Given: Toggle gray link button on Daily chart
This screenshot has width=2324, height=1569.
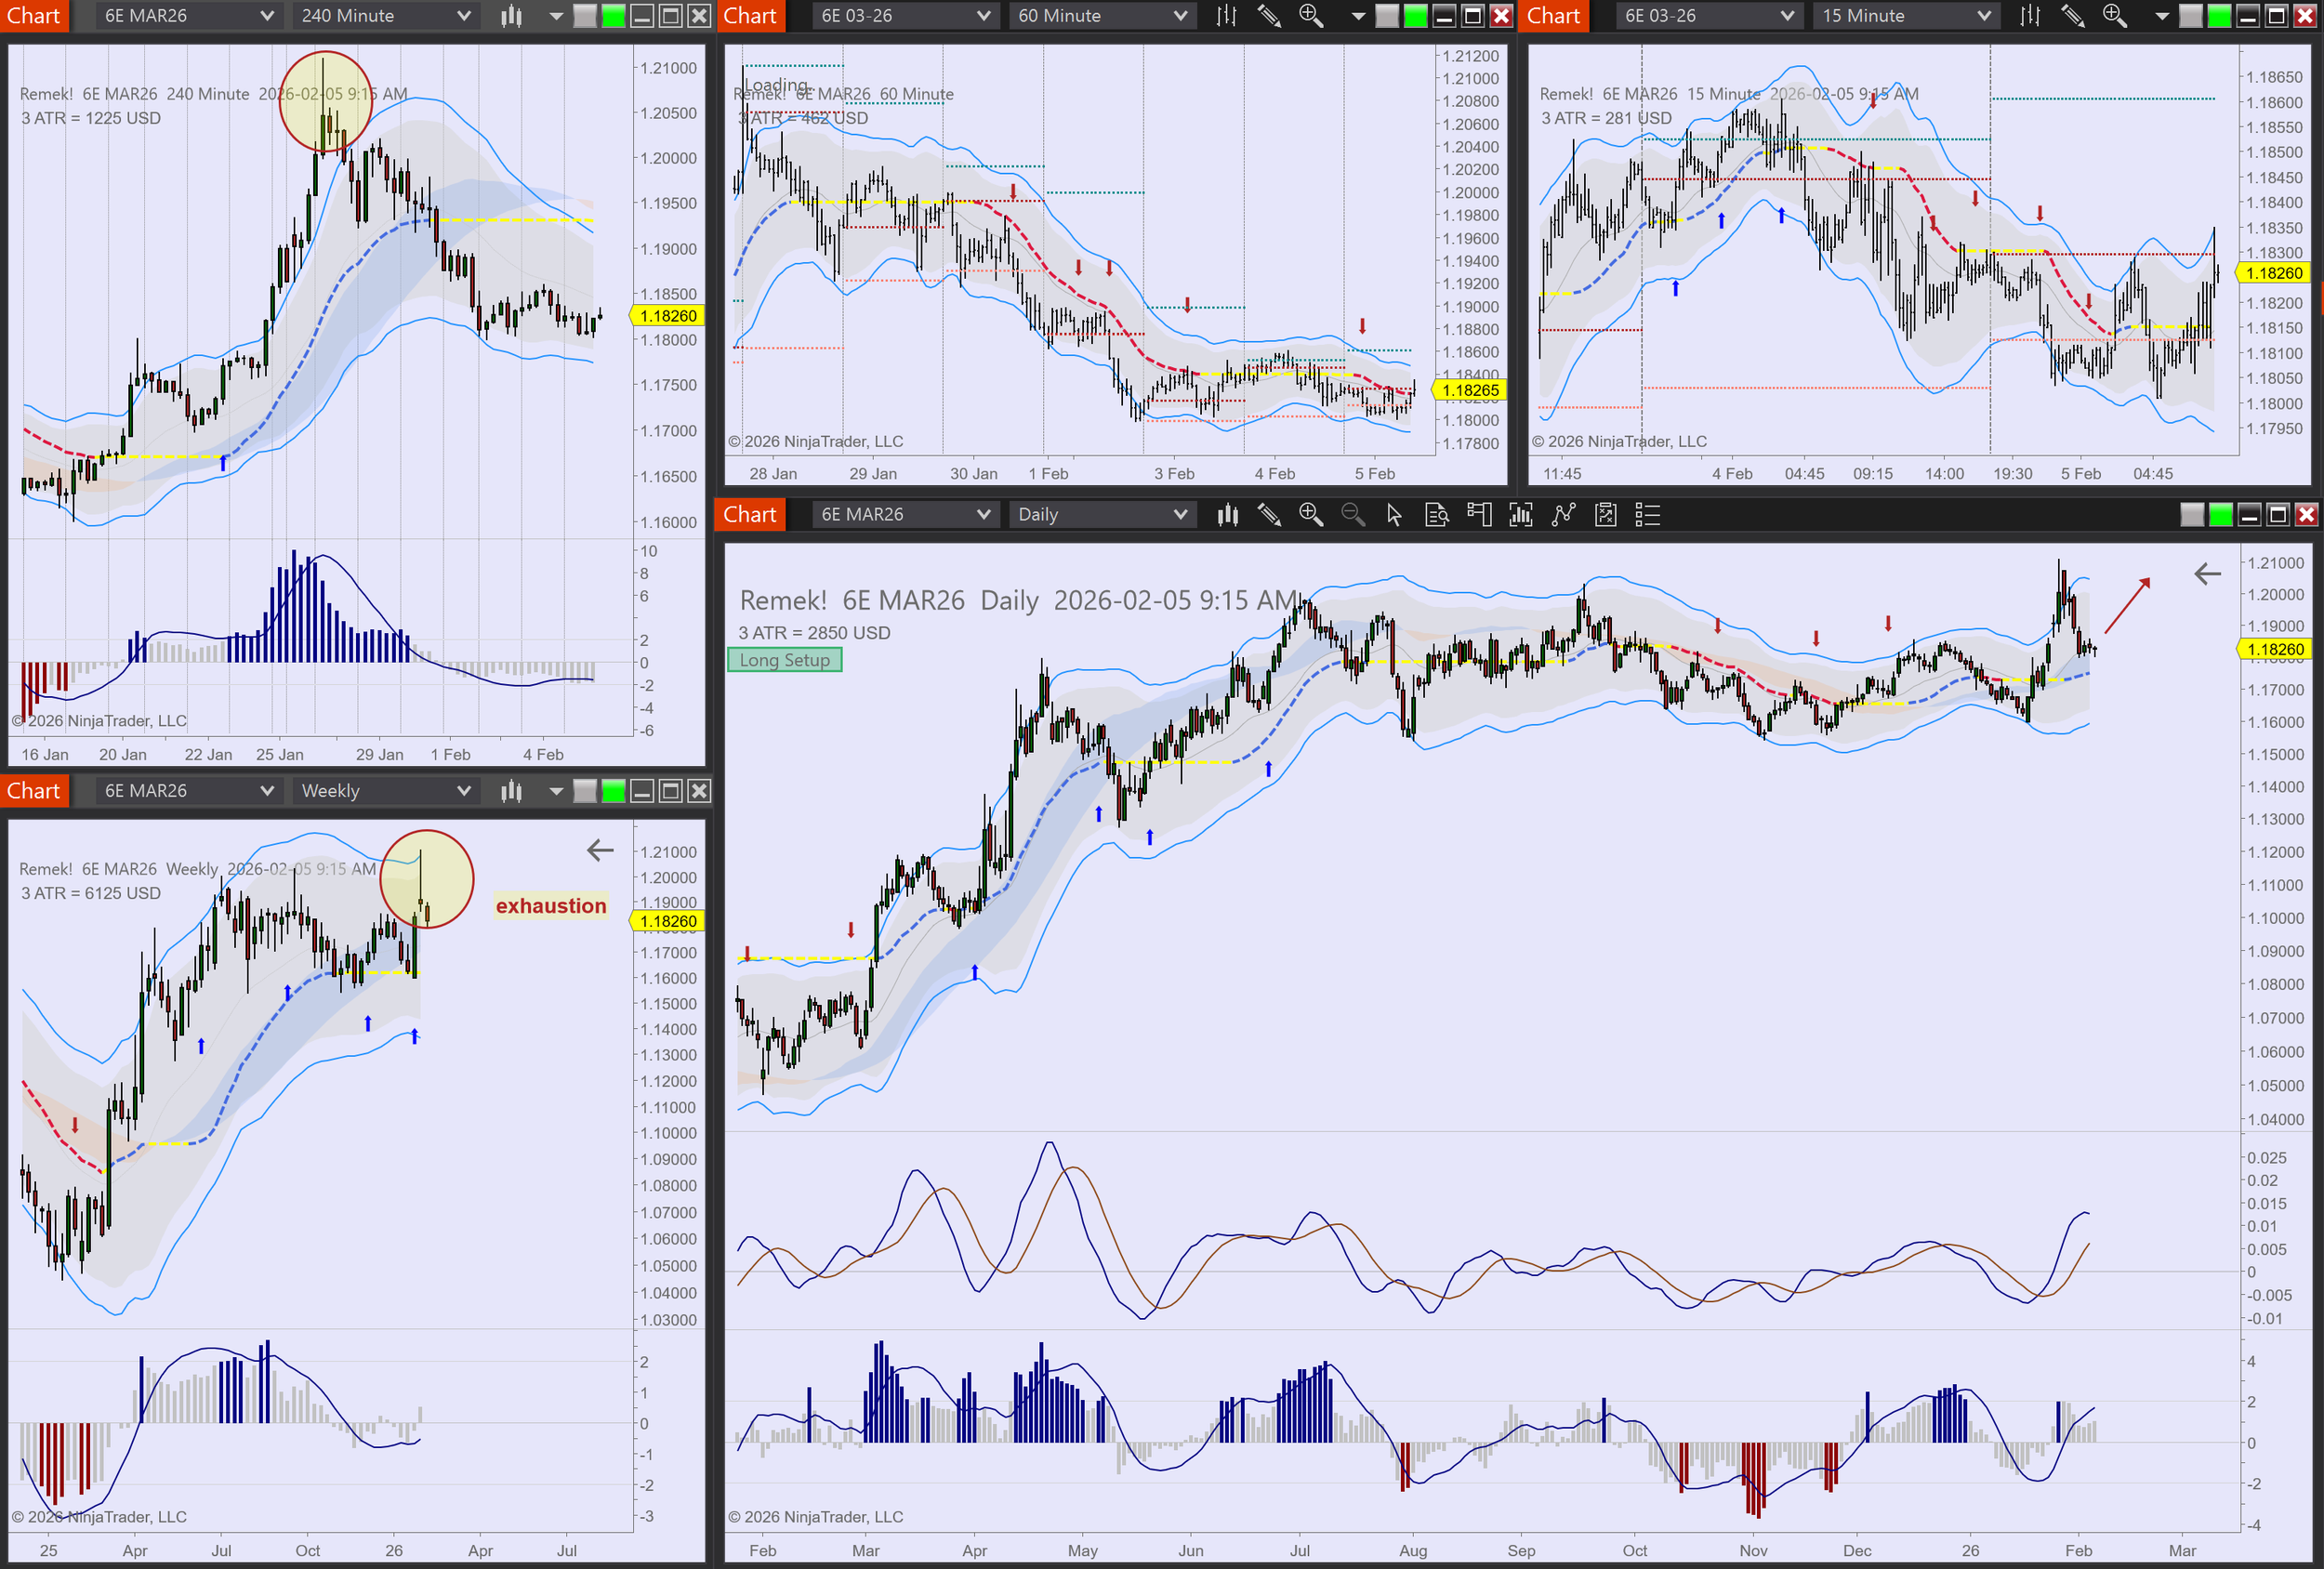Looking at the screenshot, I should (x=2191, y=515).
